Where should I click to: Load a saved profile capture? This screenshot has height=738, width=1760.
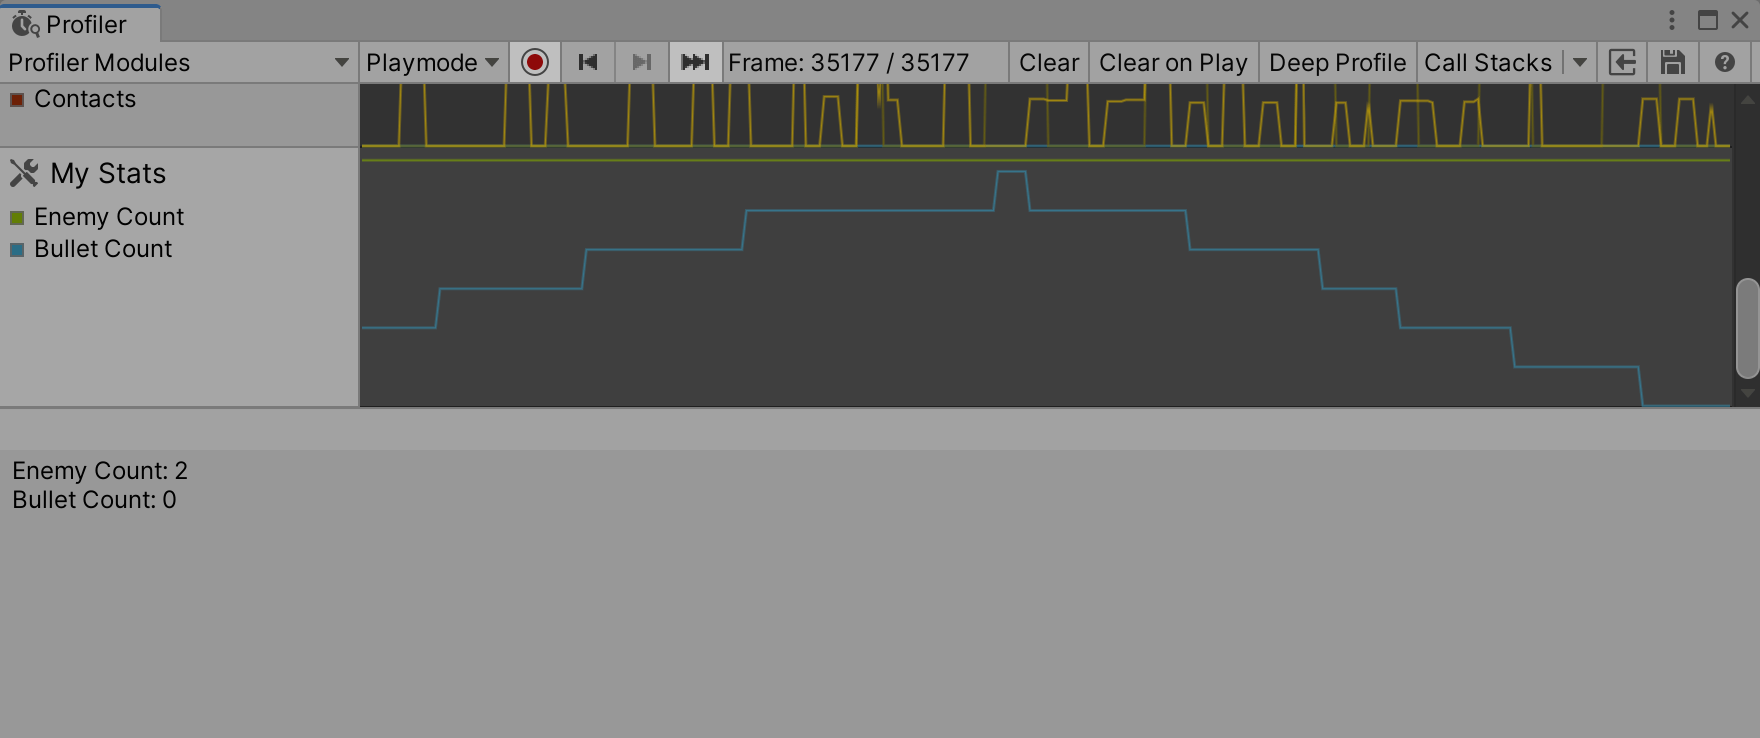(1622, 61)
